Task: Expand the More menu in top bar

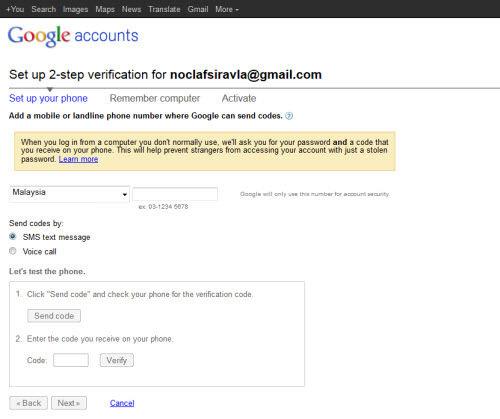Action: tap(227, 9)
